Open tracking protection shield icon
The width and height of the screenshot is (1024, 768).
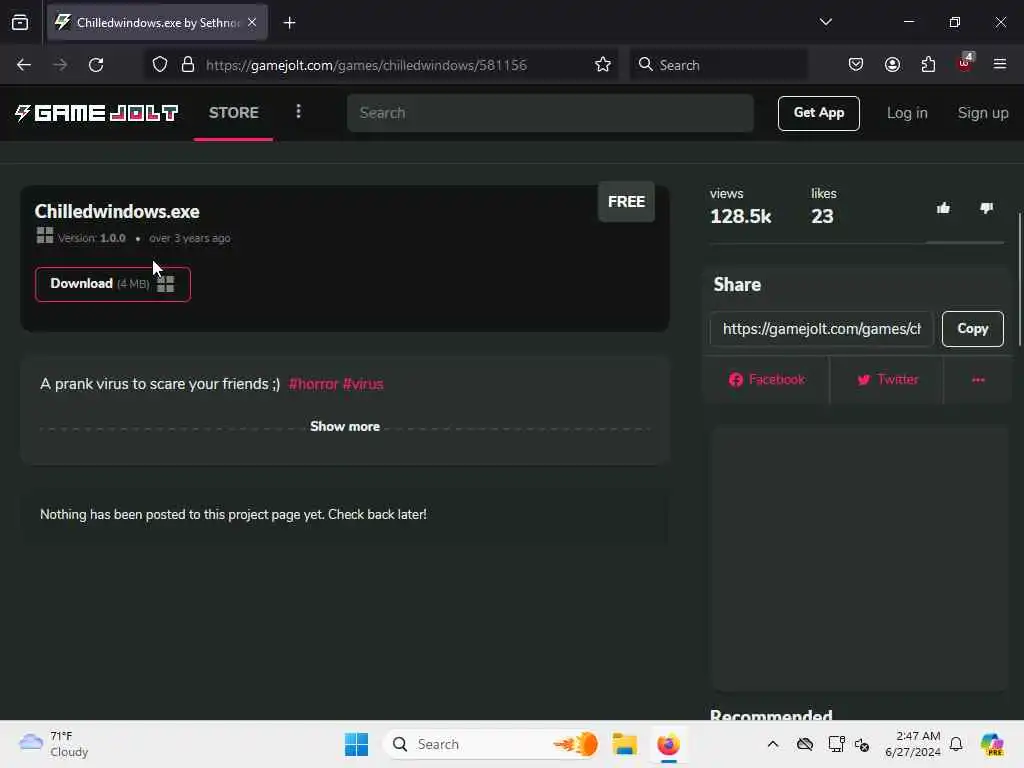pos(160,65)
